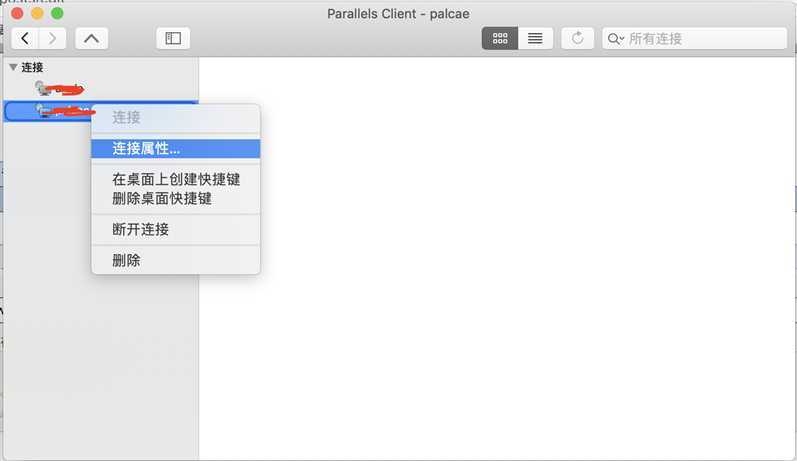This screenshot has width=797, height=461.
Task: Go back with the left chevron button
Action: pyautogui.click(x=25, y=38)
